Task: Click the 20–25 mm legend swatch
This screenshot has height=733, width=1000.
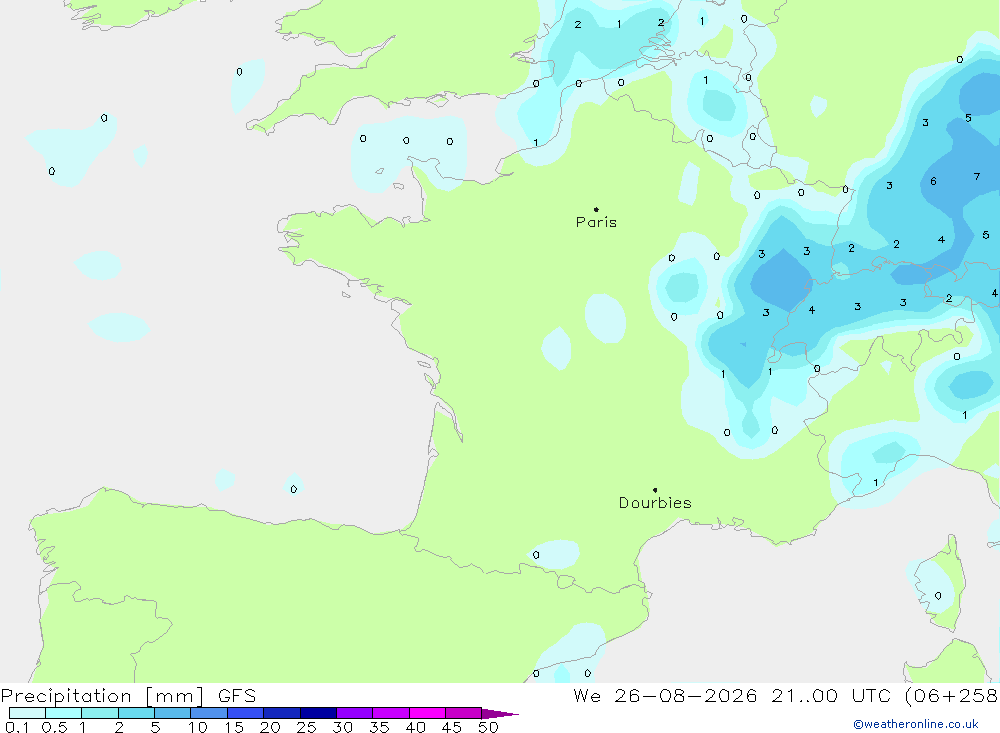Action: [282, 713]
